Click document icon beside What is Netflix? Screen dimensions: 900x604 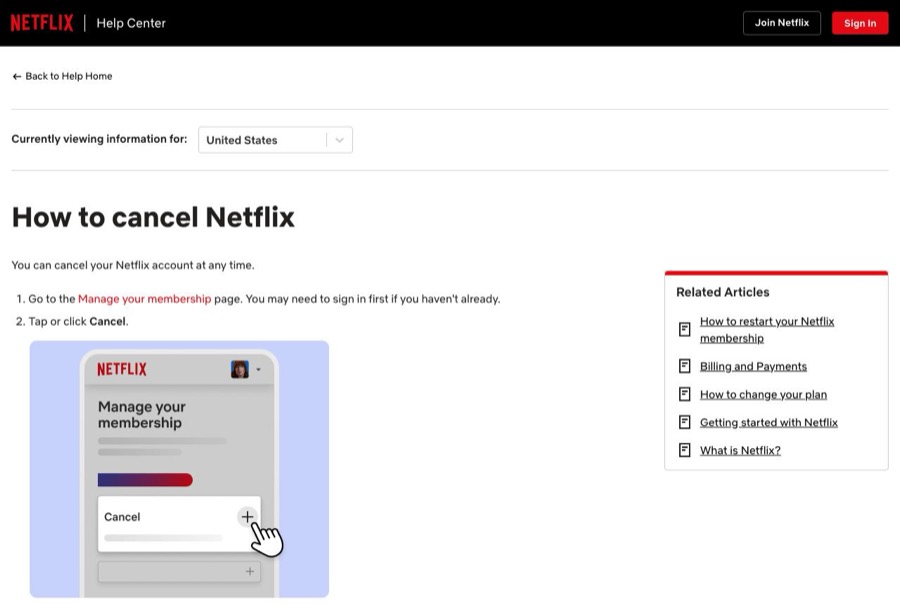tap(685, 450)
